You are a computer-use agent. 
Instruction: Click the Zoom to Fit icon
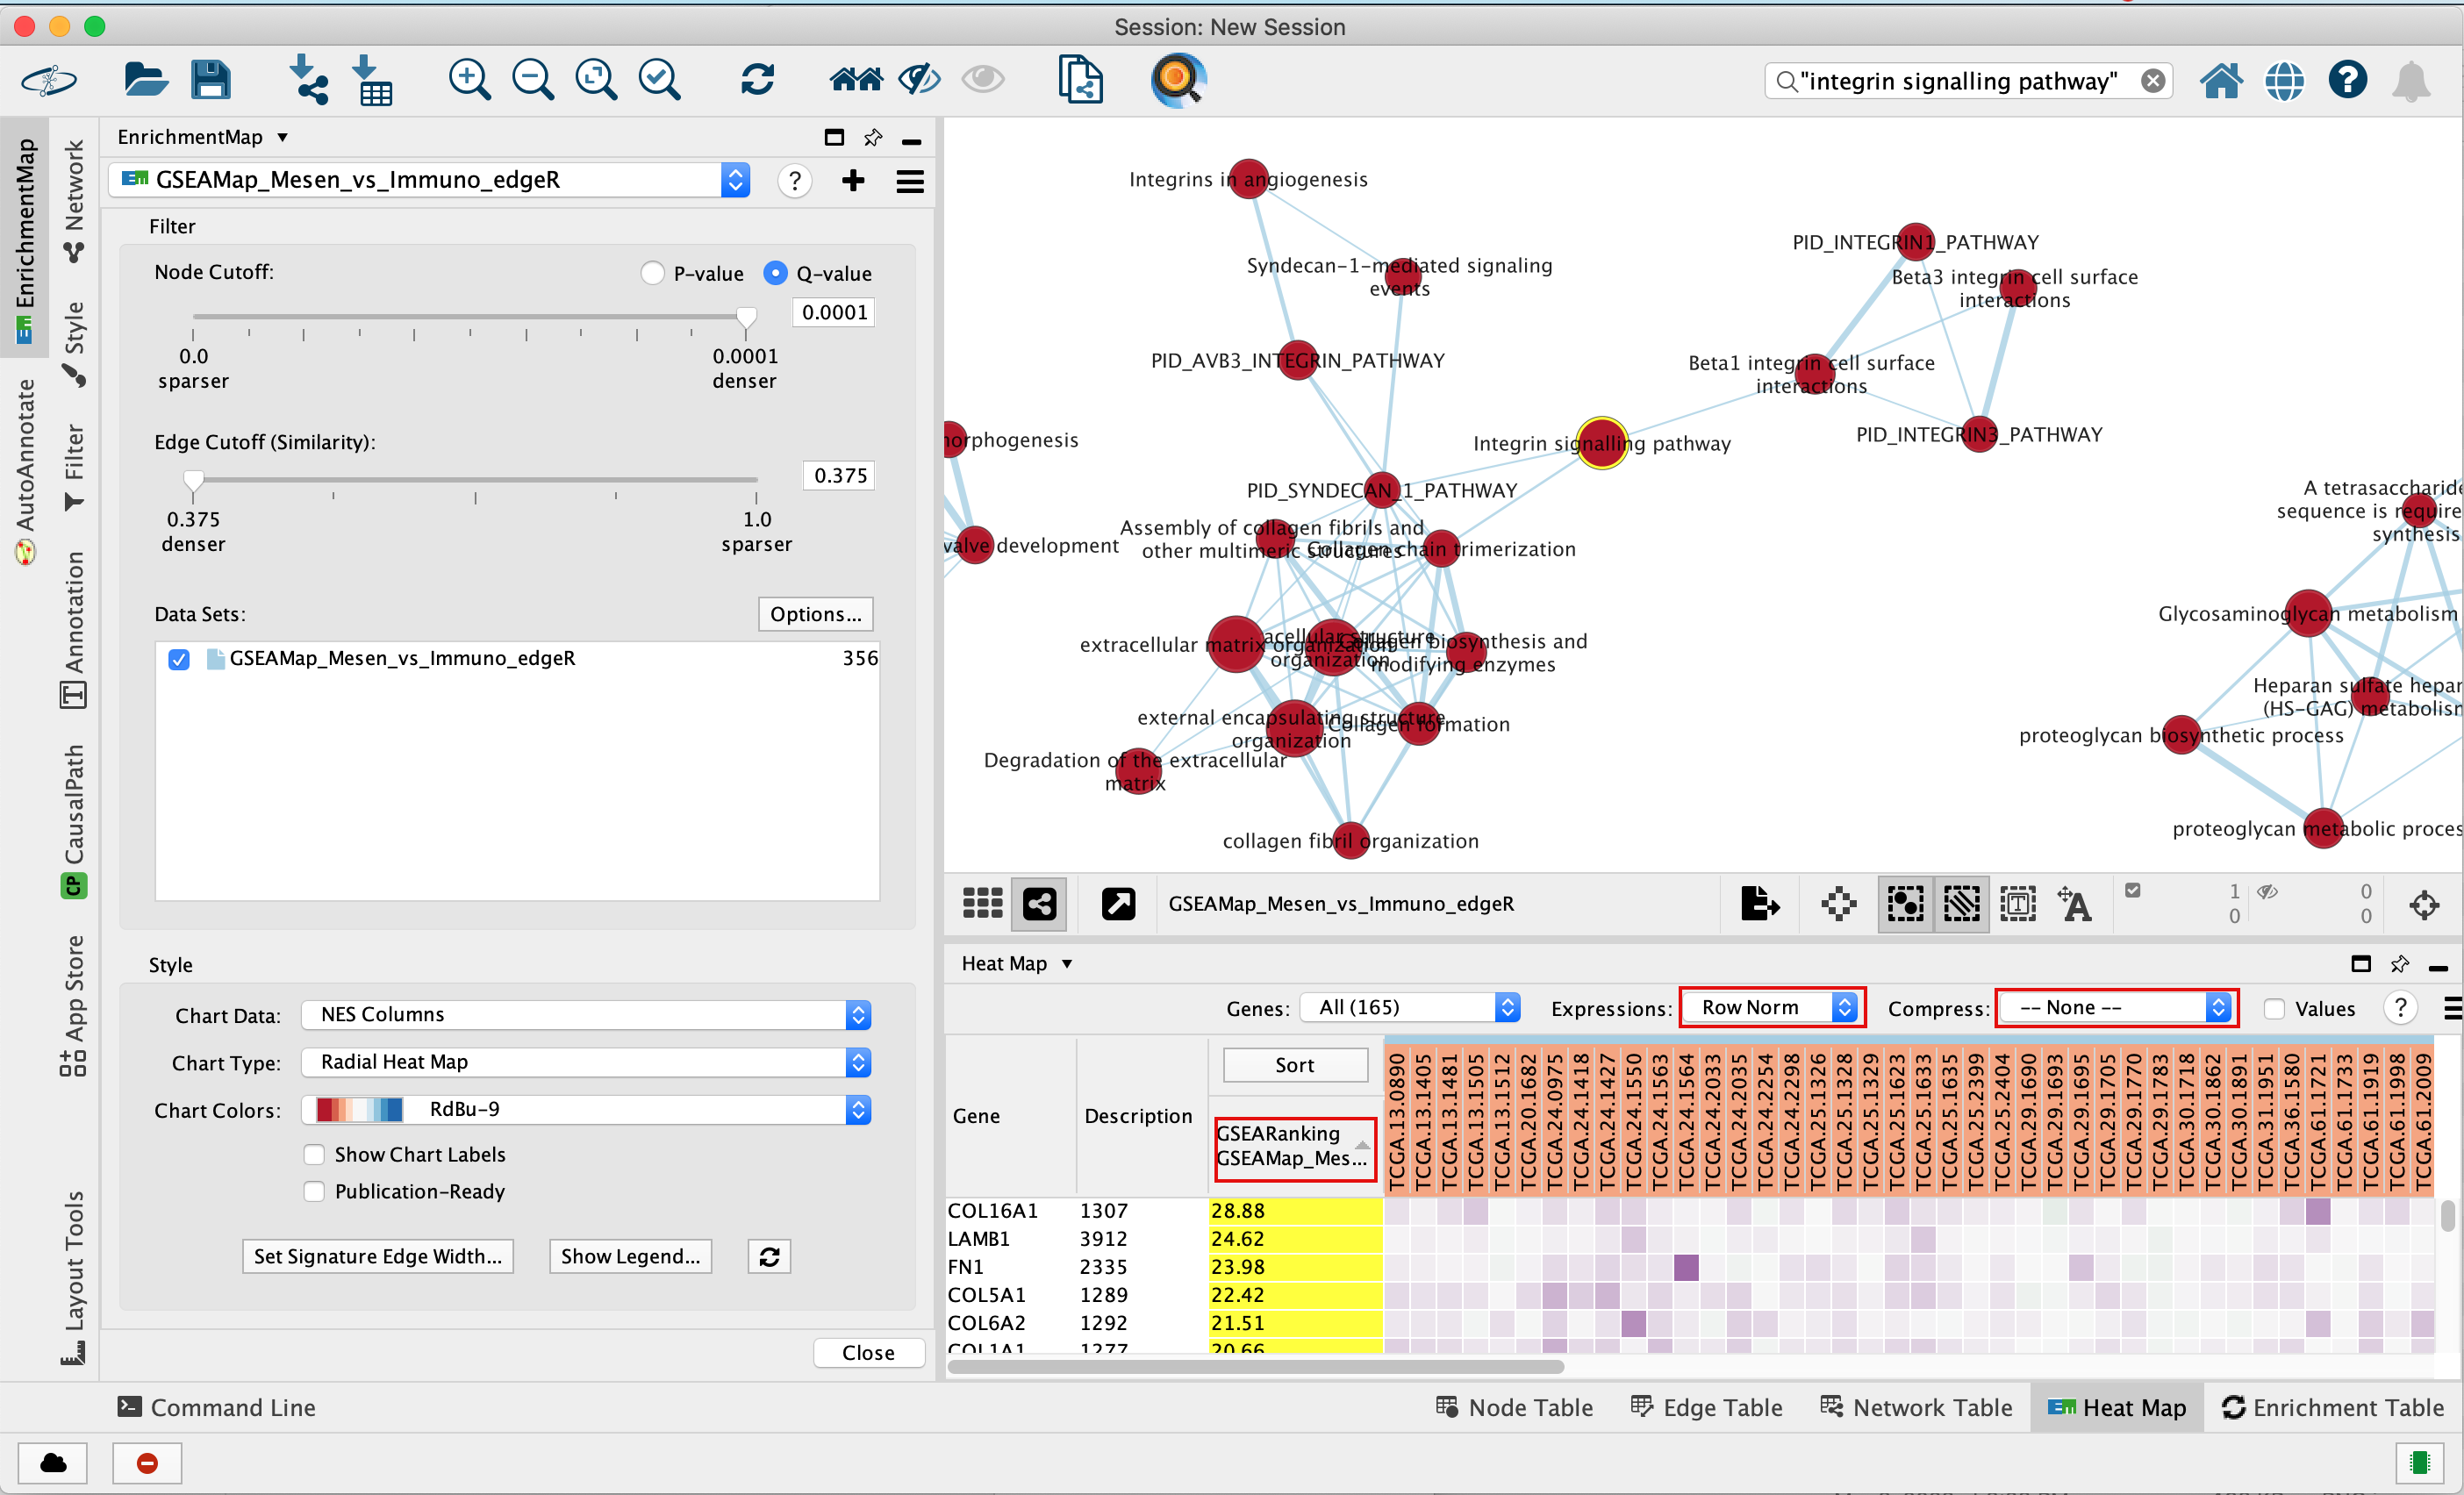tap(596, 79)
